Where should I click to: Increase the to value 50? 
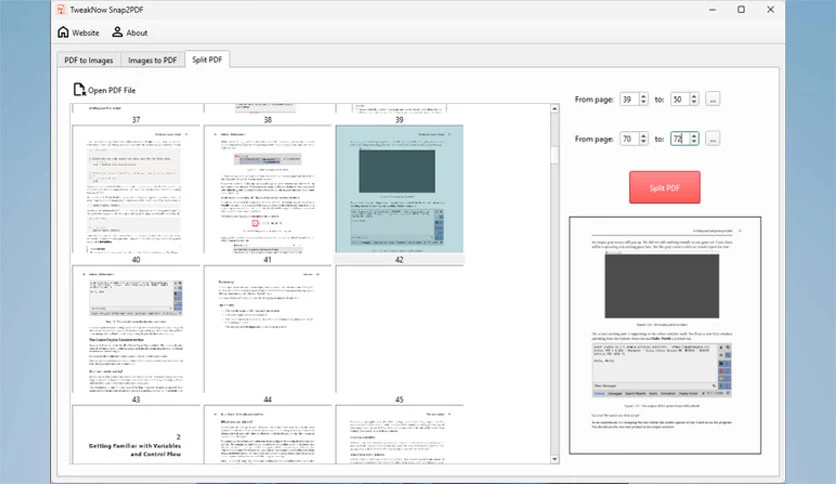694,96
